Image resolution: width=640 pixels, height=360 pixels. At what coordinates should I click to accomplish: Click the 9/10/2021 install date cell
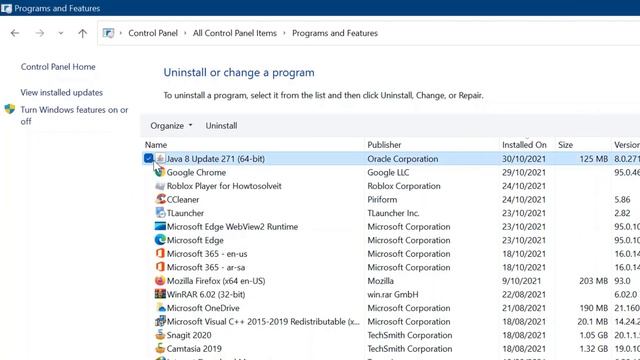(x=521, y=281)
